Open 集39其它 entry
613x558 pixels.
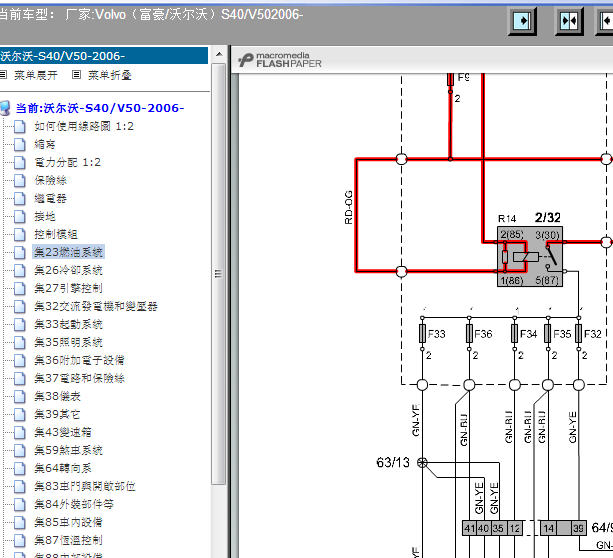(x=57, y=414)
